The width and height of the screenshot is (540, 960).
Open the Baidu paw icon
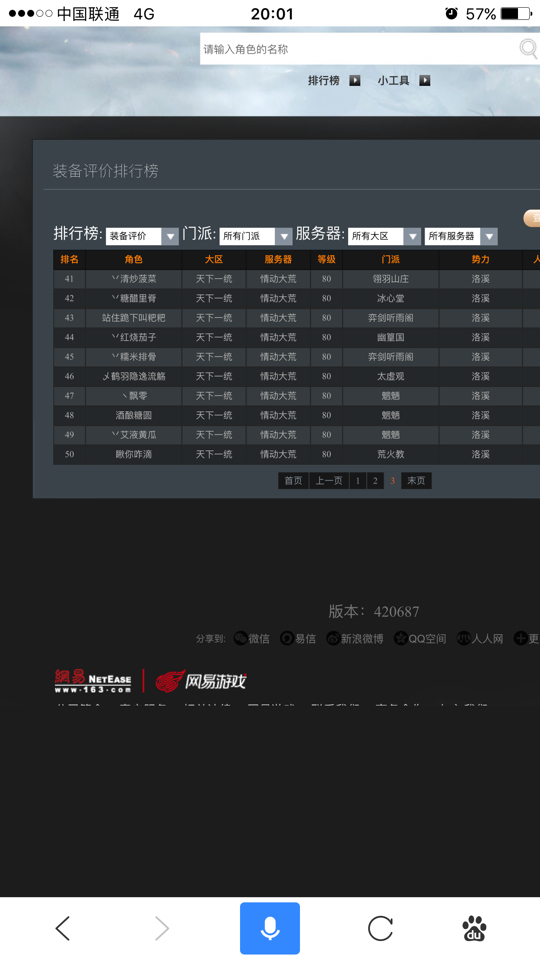tap(474, 928)
